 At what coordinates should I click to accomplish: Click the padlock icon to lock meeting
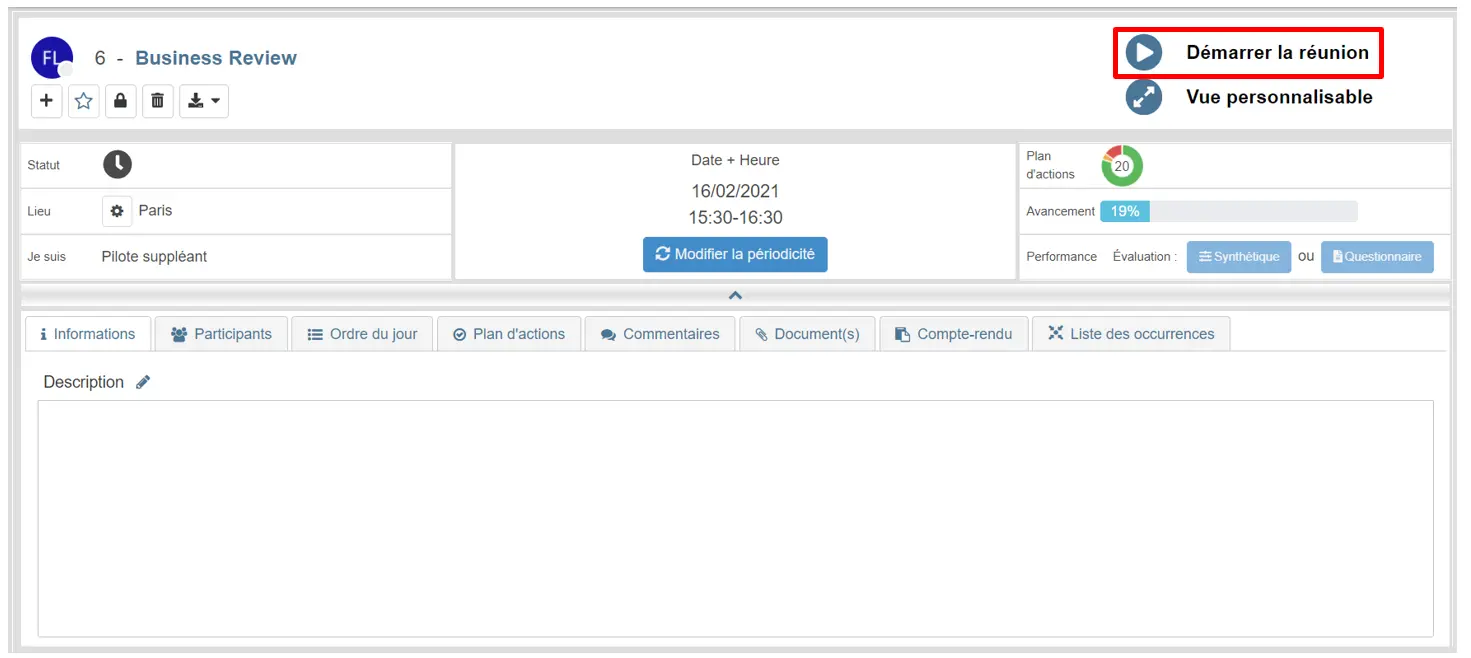click(121, 101)
